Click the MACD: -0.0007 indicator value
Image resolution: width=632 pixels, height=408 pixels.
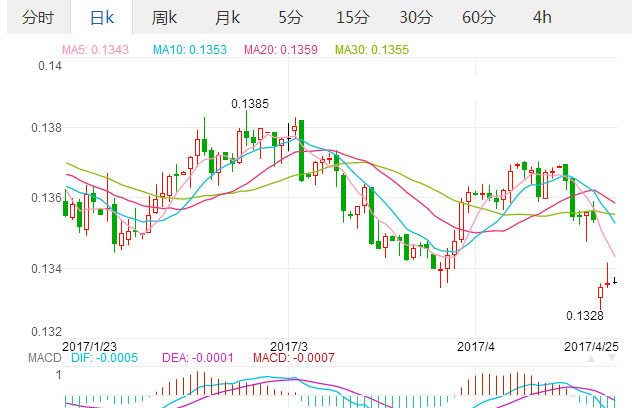click(294, 358)
